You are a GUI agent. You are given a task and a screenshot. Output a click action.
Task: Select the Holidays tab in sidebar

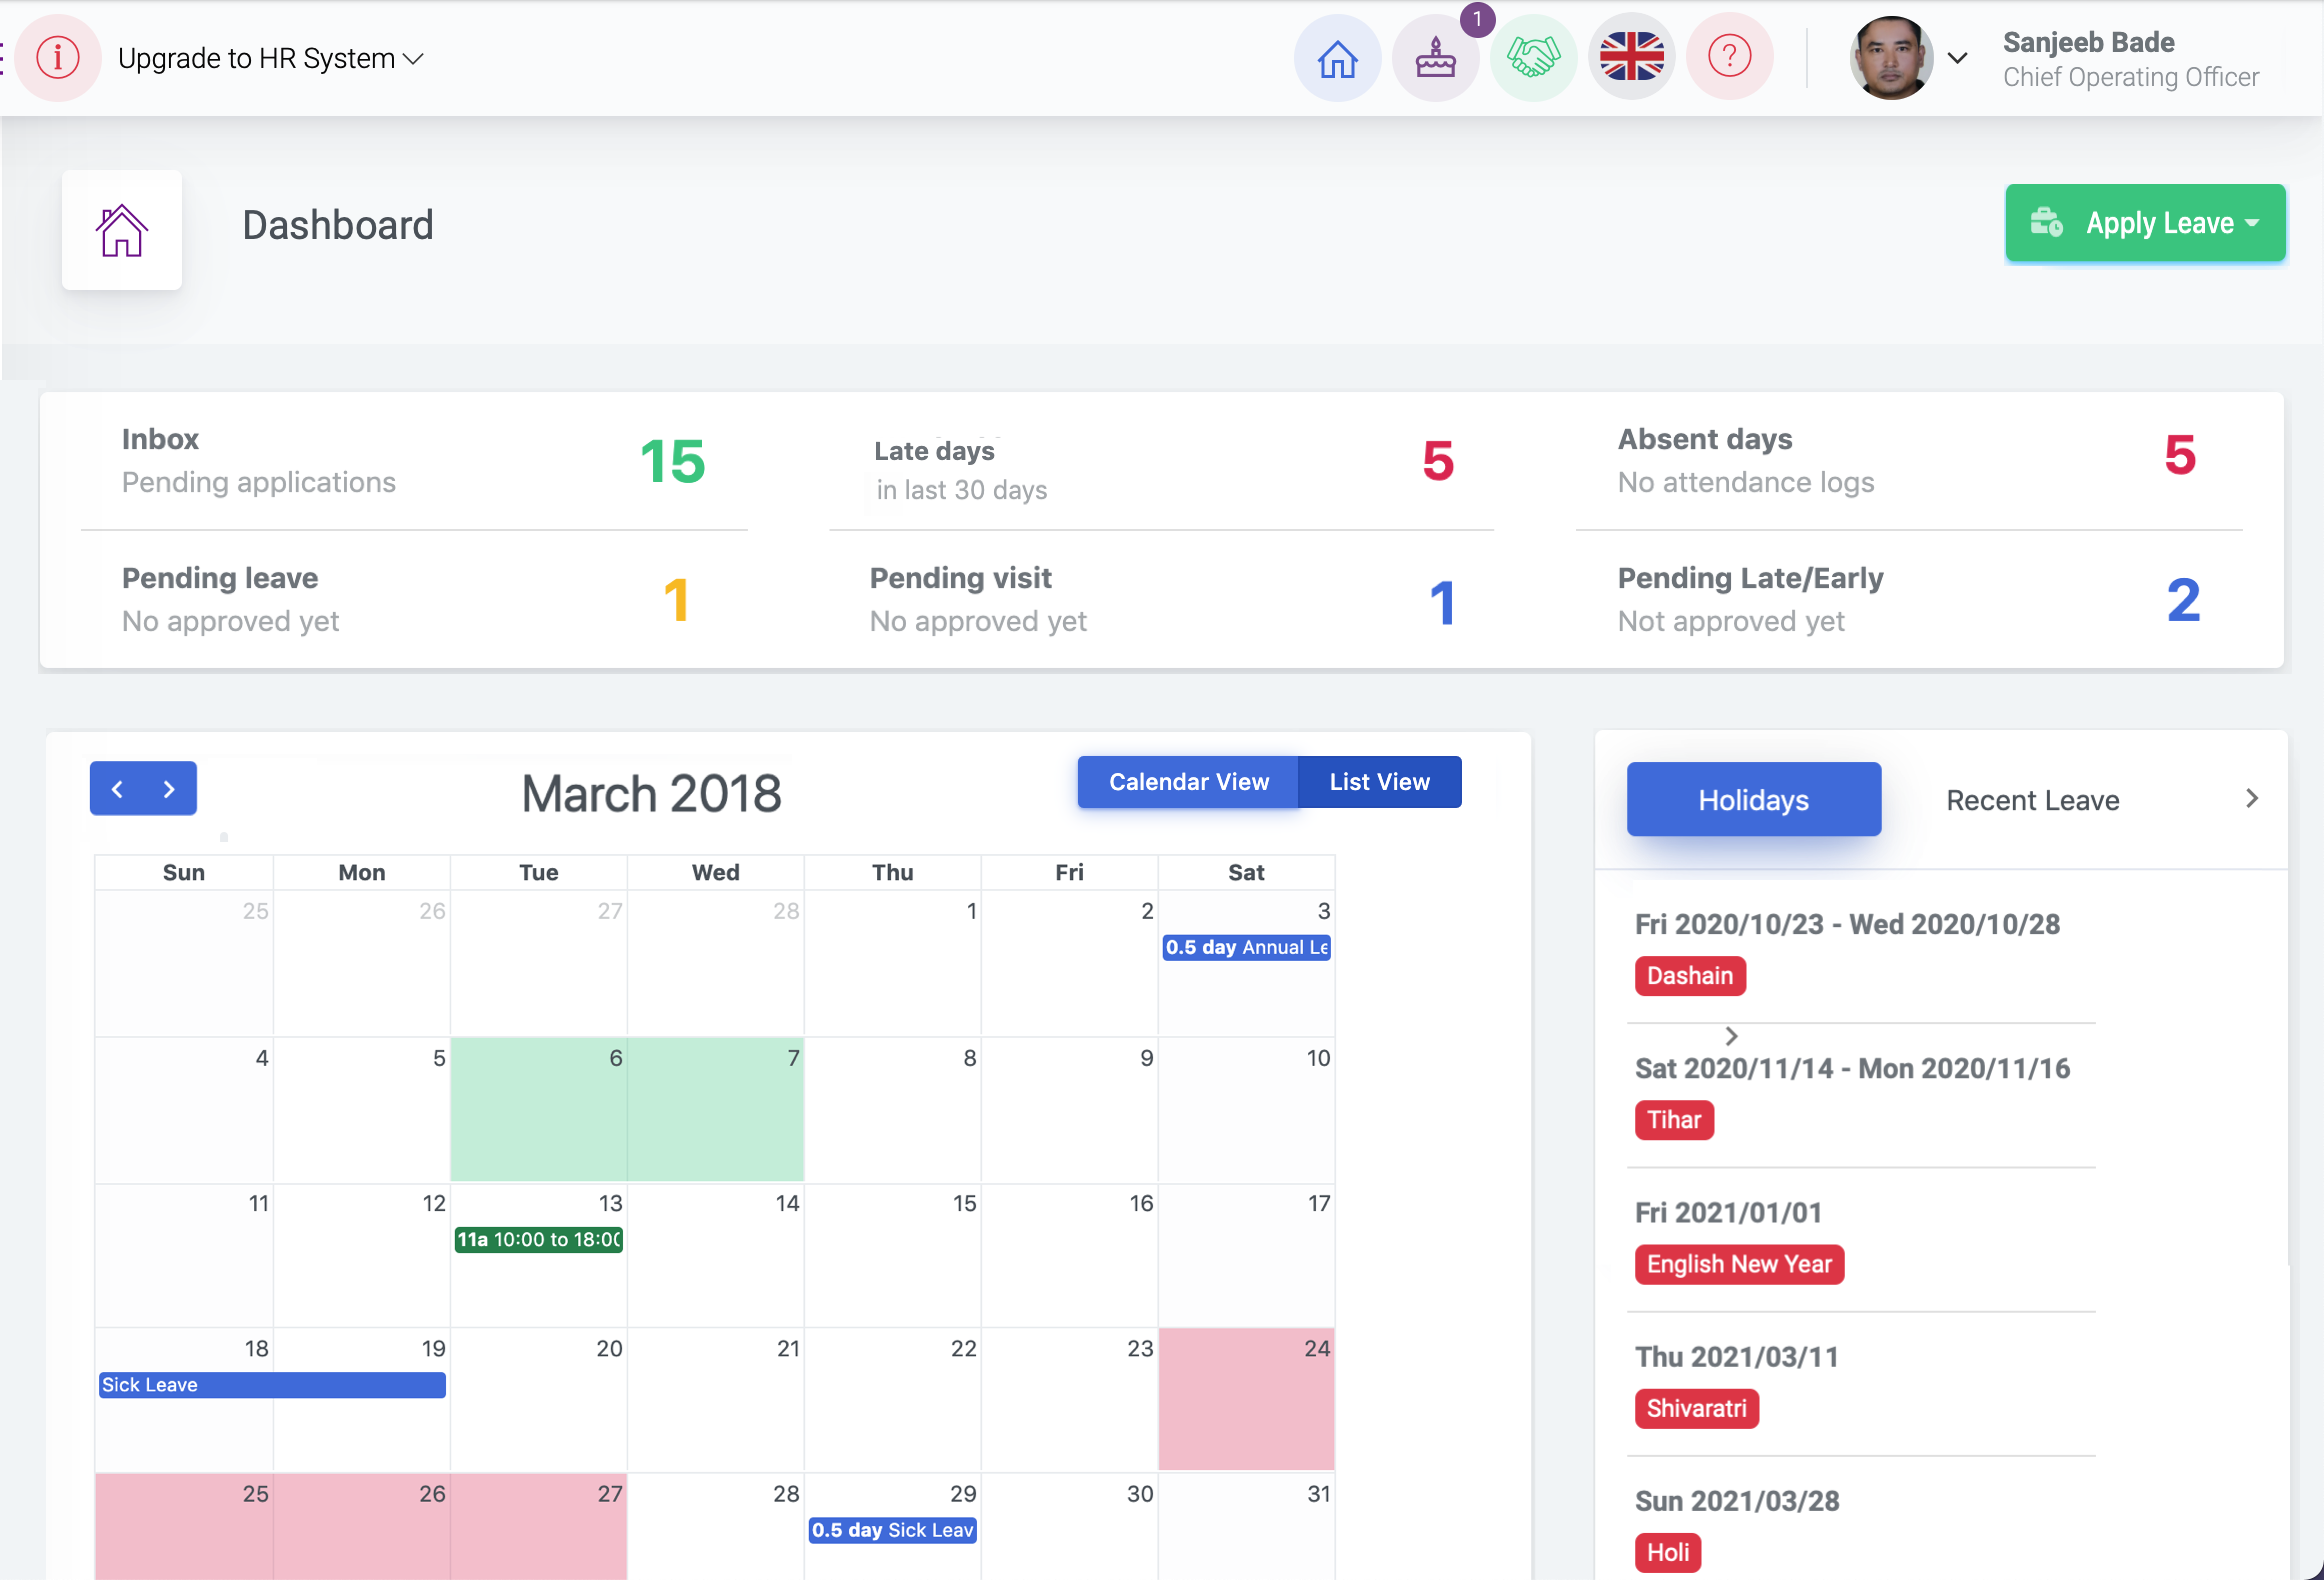(1751, 799)
